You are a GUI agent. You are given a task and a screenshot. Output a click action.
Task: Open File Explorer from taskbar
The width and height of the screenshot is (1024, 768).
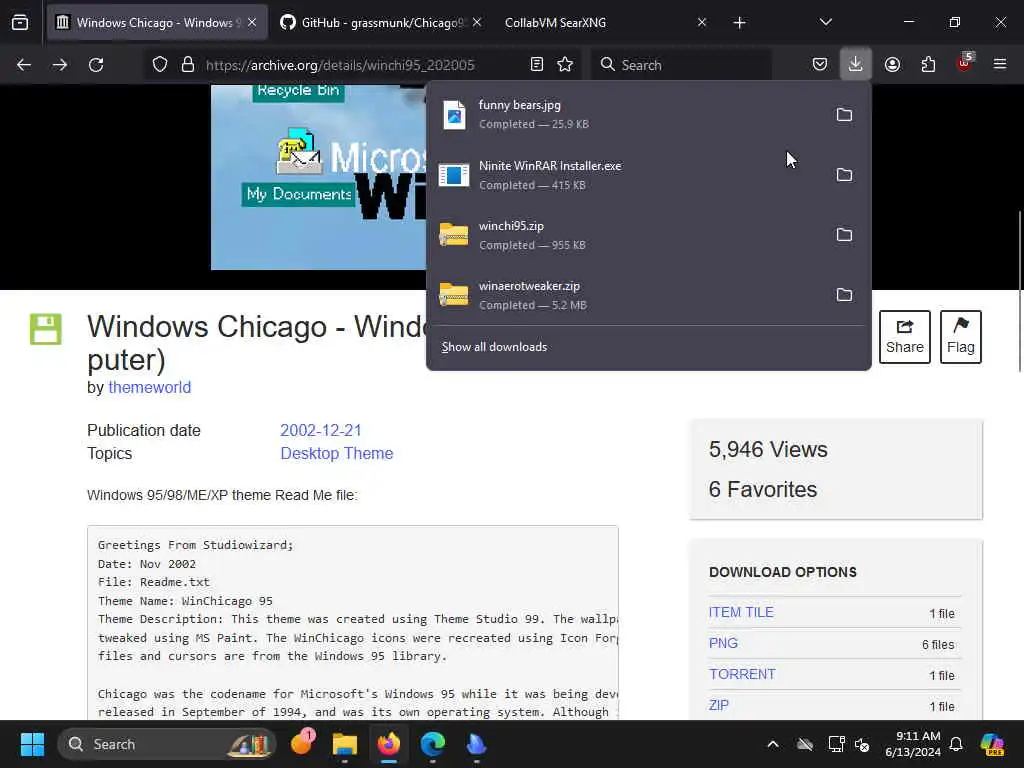345,744
